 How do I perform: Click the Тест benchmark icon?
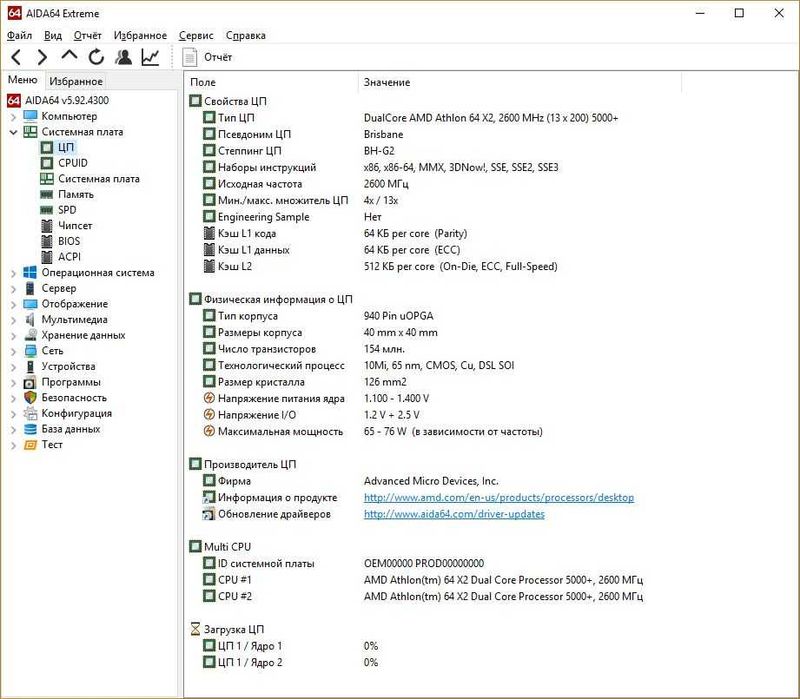(x=30, y=445)
